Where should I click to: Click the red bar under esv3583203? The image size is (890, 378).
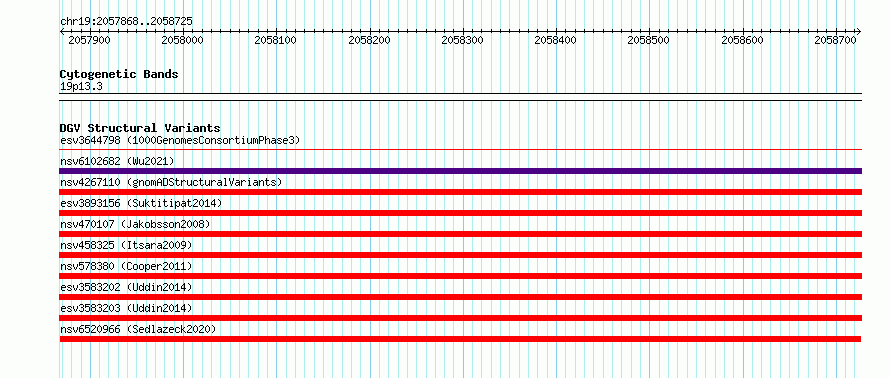460,318
